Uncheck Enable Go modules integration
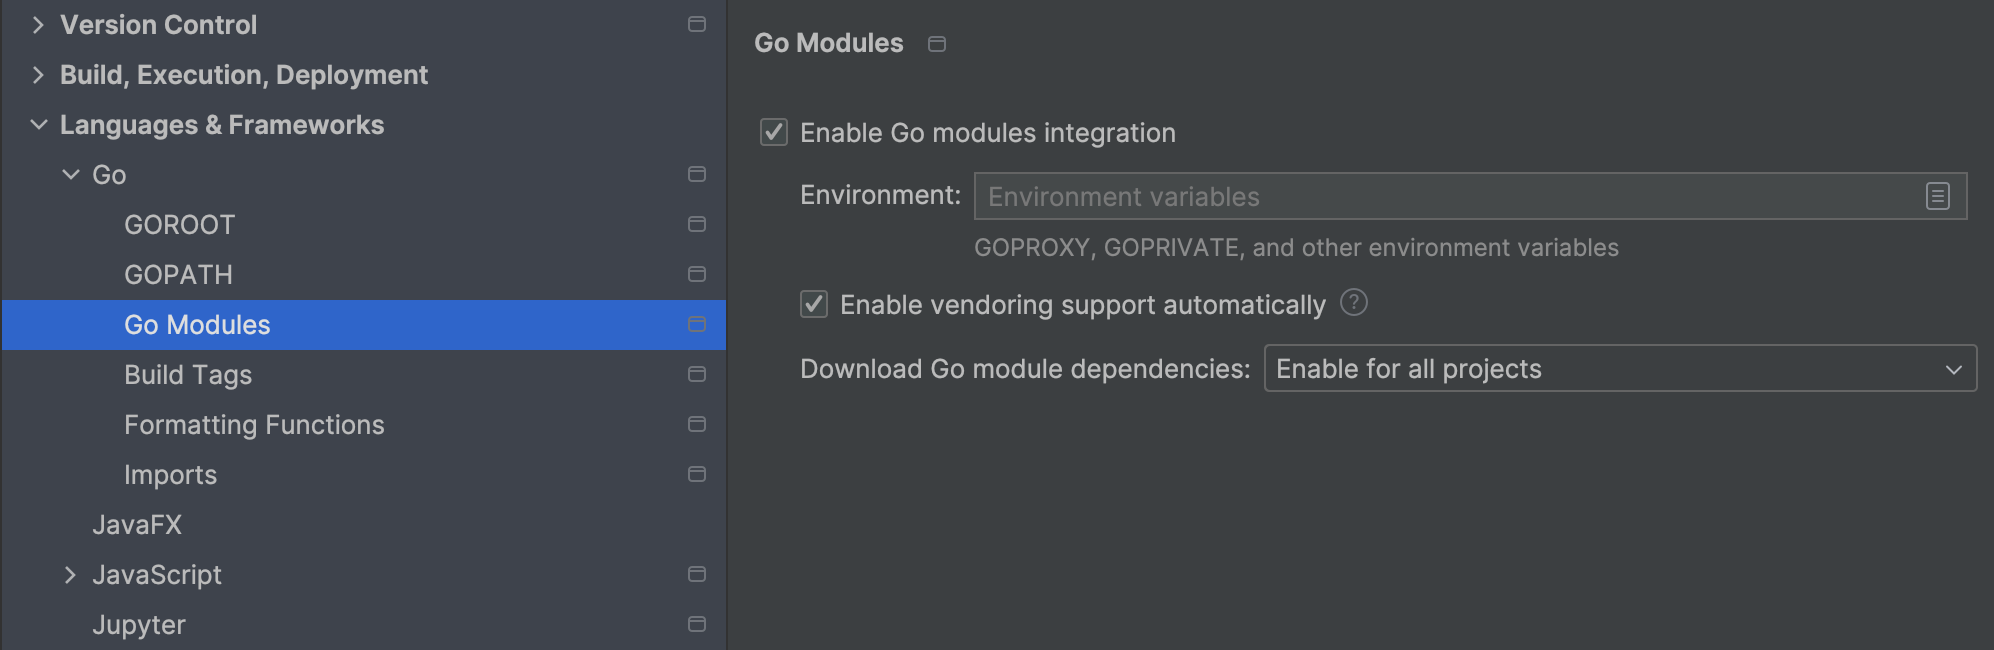This screenshot has height=650, width=1994. [772, 132]
